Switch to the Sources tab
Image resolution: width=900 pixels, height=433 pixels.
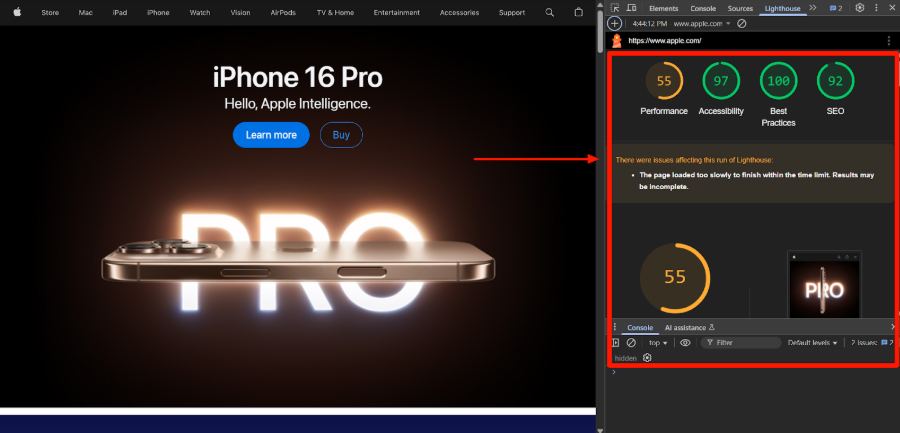(740, 8)
